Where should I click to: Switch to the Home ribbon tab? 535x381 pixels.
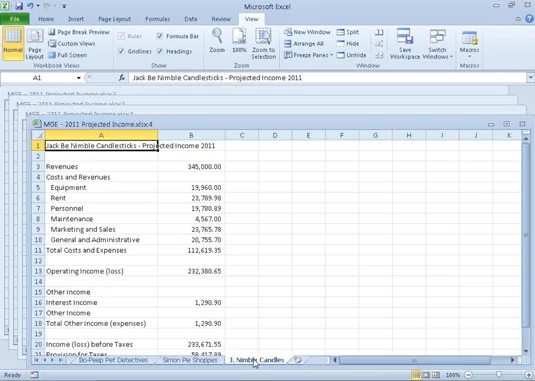(x=46, y=19)
